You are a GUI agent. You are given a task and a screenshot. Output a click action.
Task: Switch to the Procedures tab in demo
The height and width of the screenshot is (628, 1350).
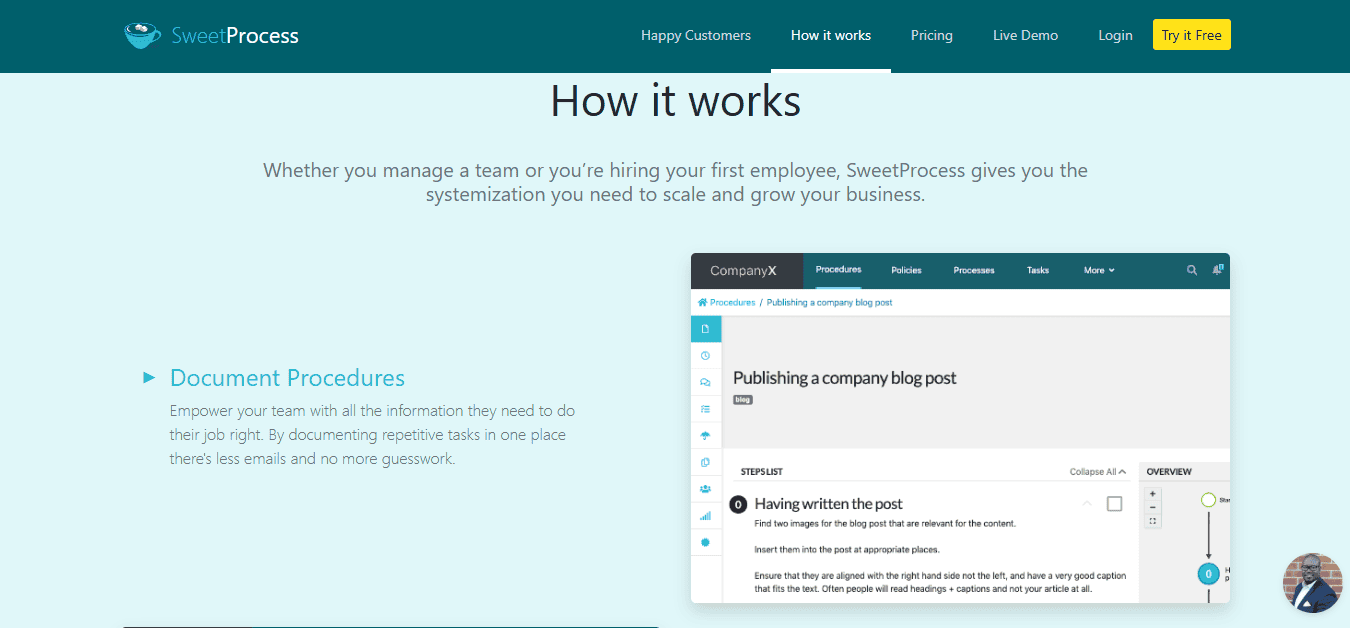tap(838, 270)
